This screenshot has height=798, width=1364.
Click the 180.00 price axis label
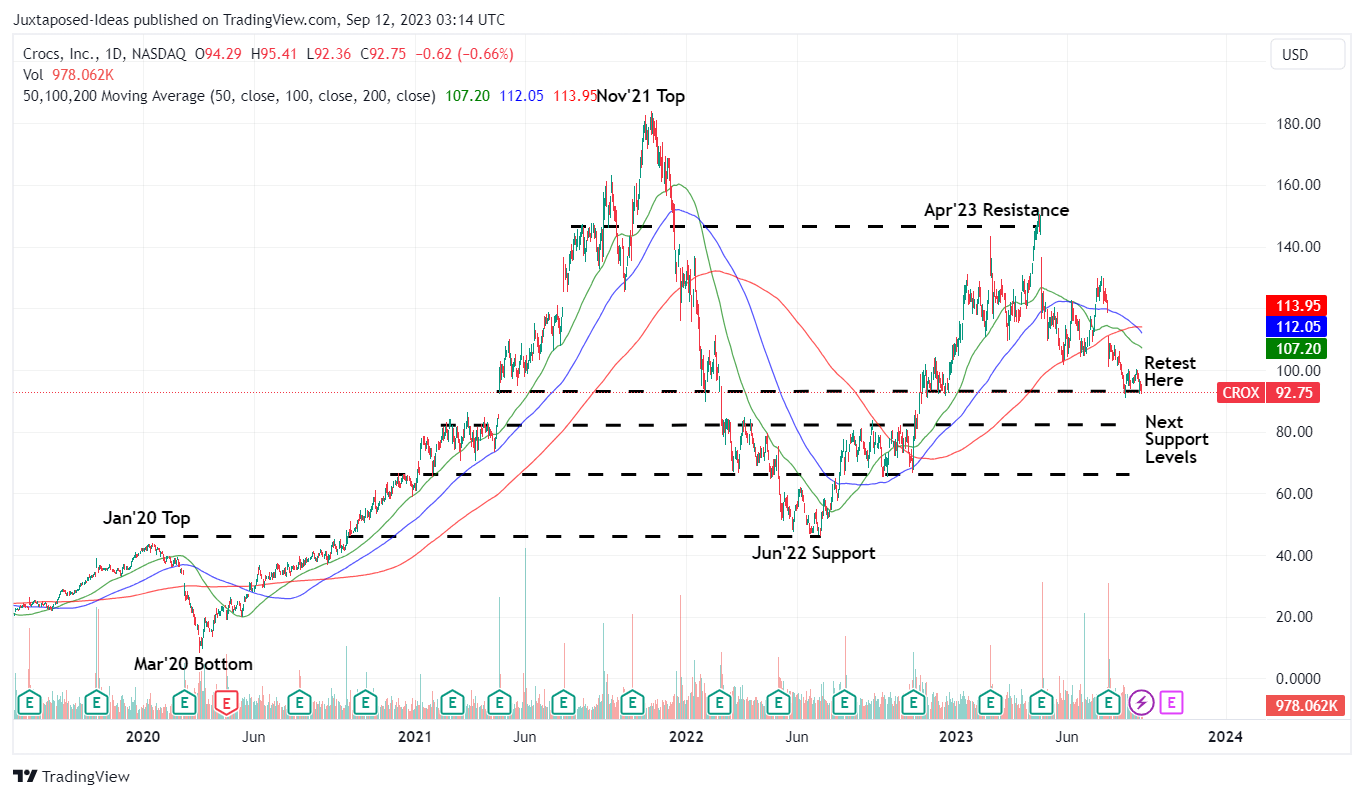point(1300,124)
